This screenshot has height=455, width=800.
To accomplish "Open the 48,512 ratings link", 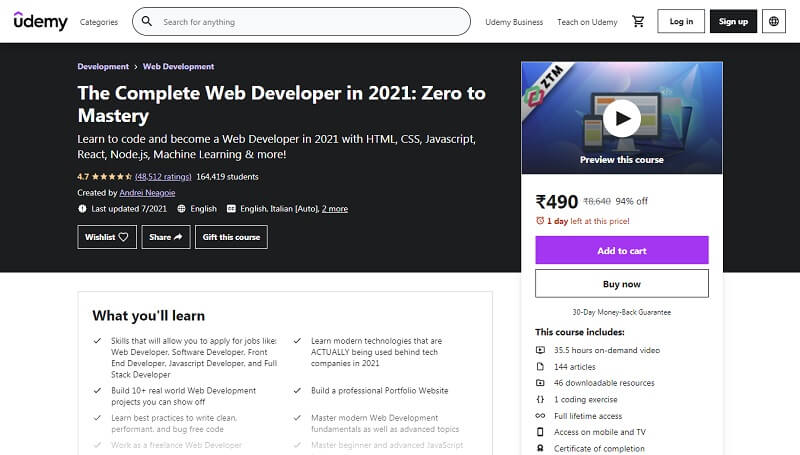I will (x=163, y=177).
